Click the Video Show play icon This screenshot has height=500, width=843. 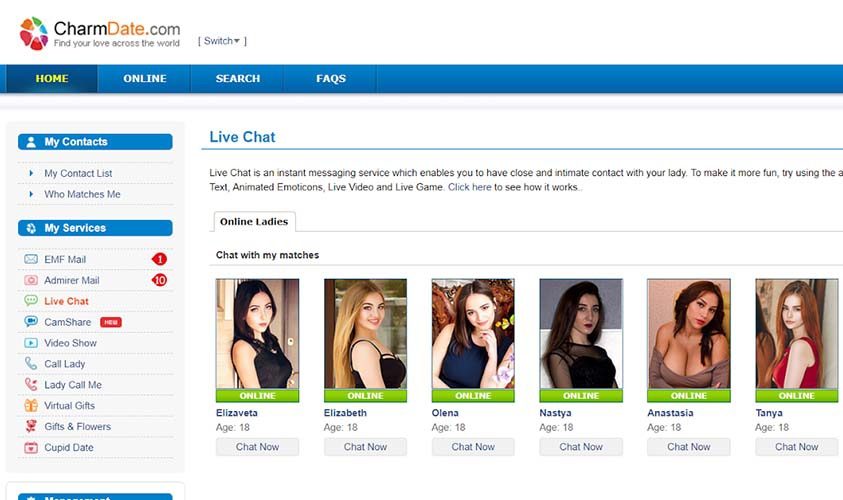(x=31, y=342)
